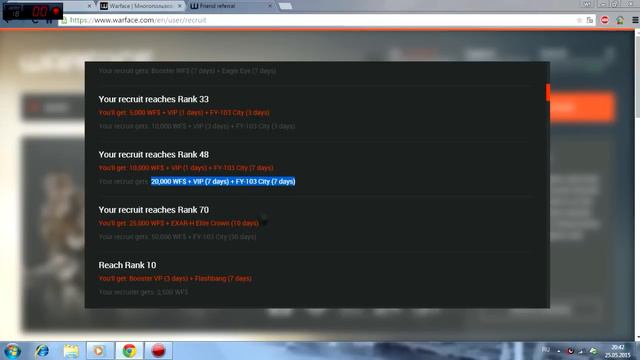
Task: Click the orange Reach Rank 10 reward line
Action: [x=175, y=278]
